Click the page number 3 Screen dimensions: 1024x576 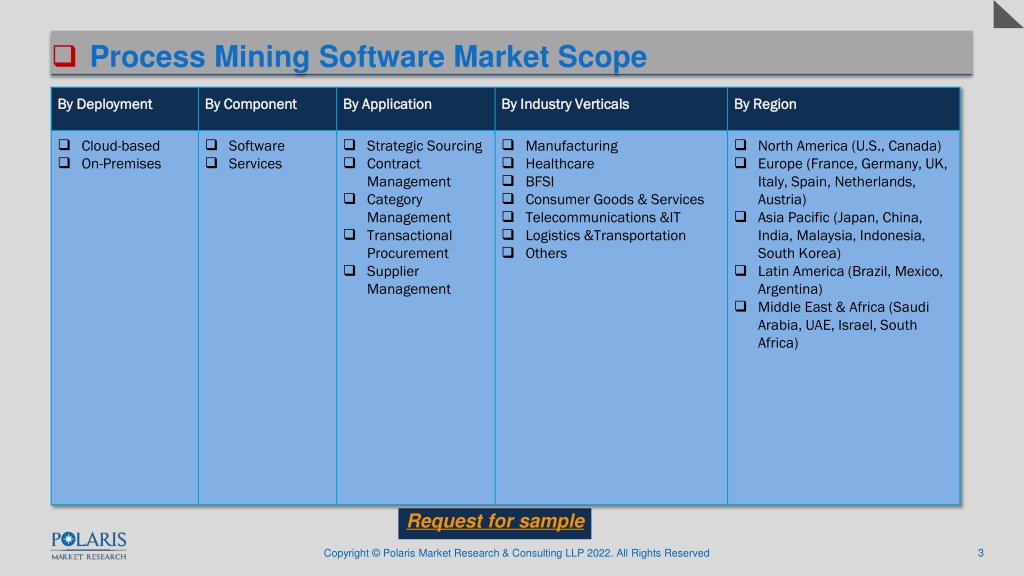(980, 553)
